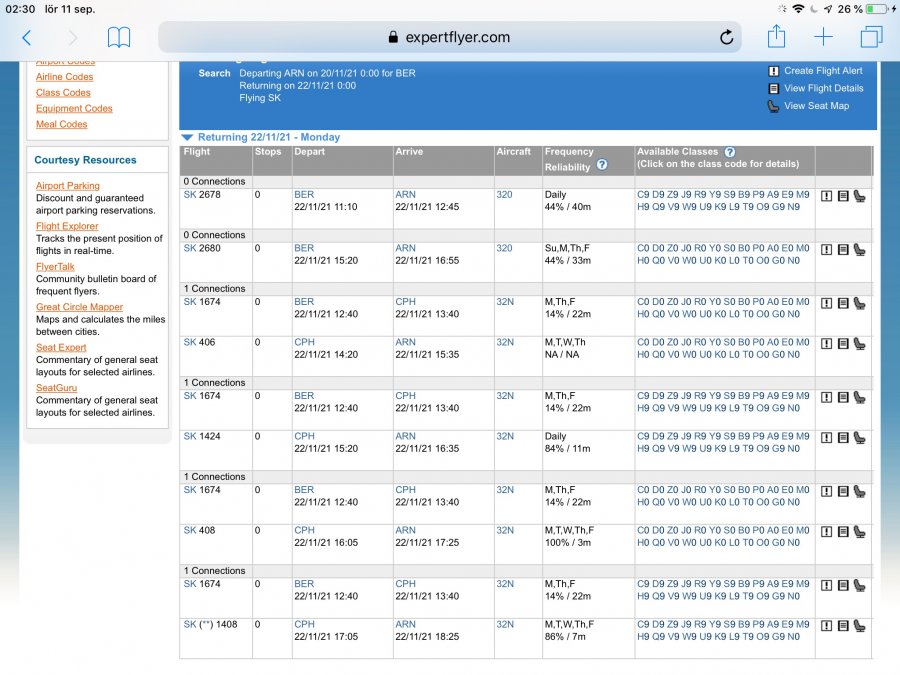Open seat map for SK 1424
The width and height of the screenshot is (900, 675).
860,437
